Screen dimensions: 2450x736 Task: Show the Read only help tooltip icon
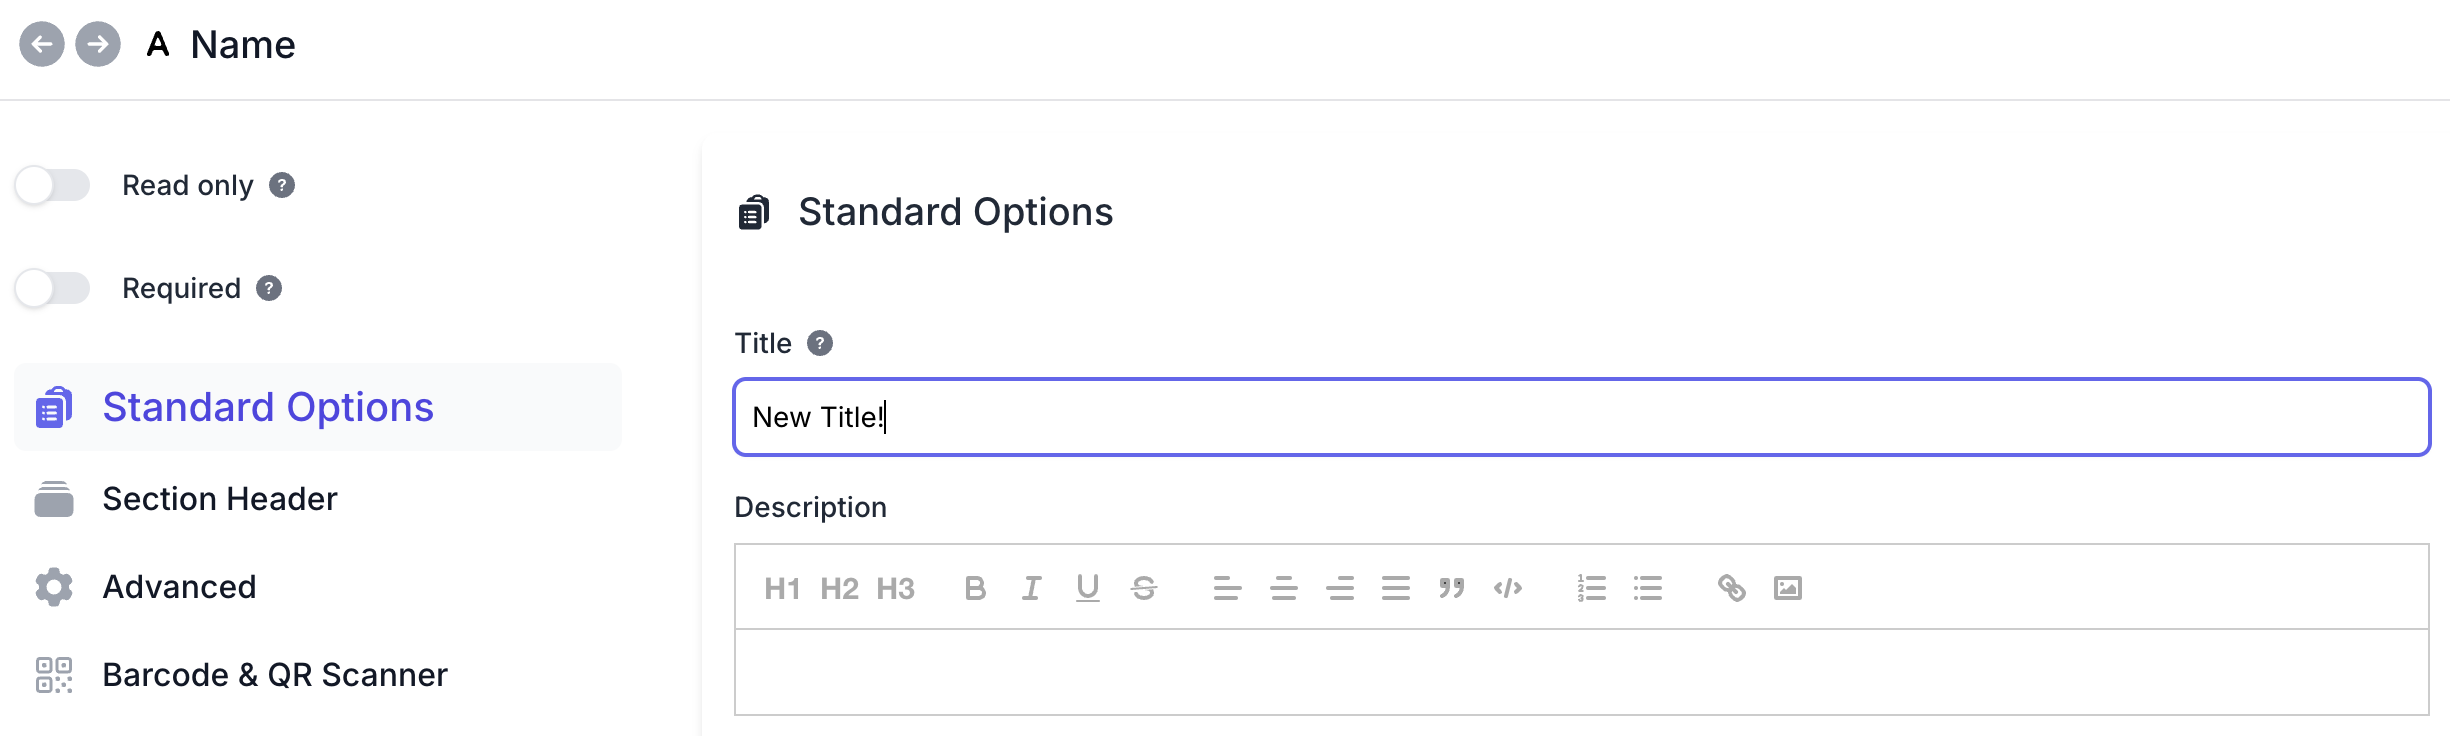tap(282, 185)
